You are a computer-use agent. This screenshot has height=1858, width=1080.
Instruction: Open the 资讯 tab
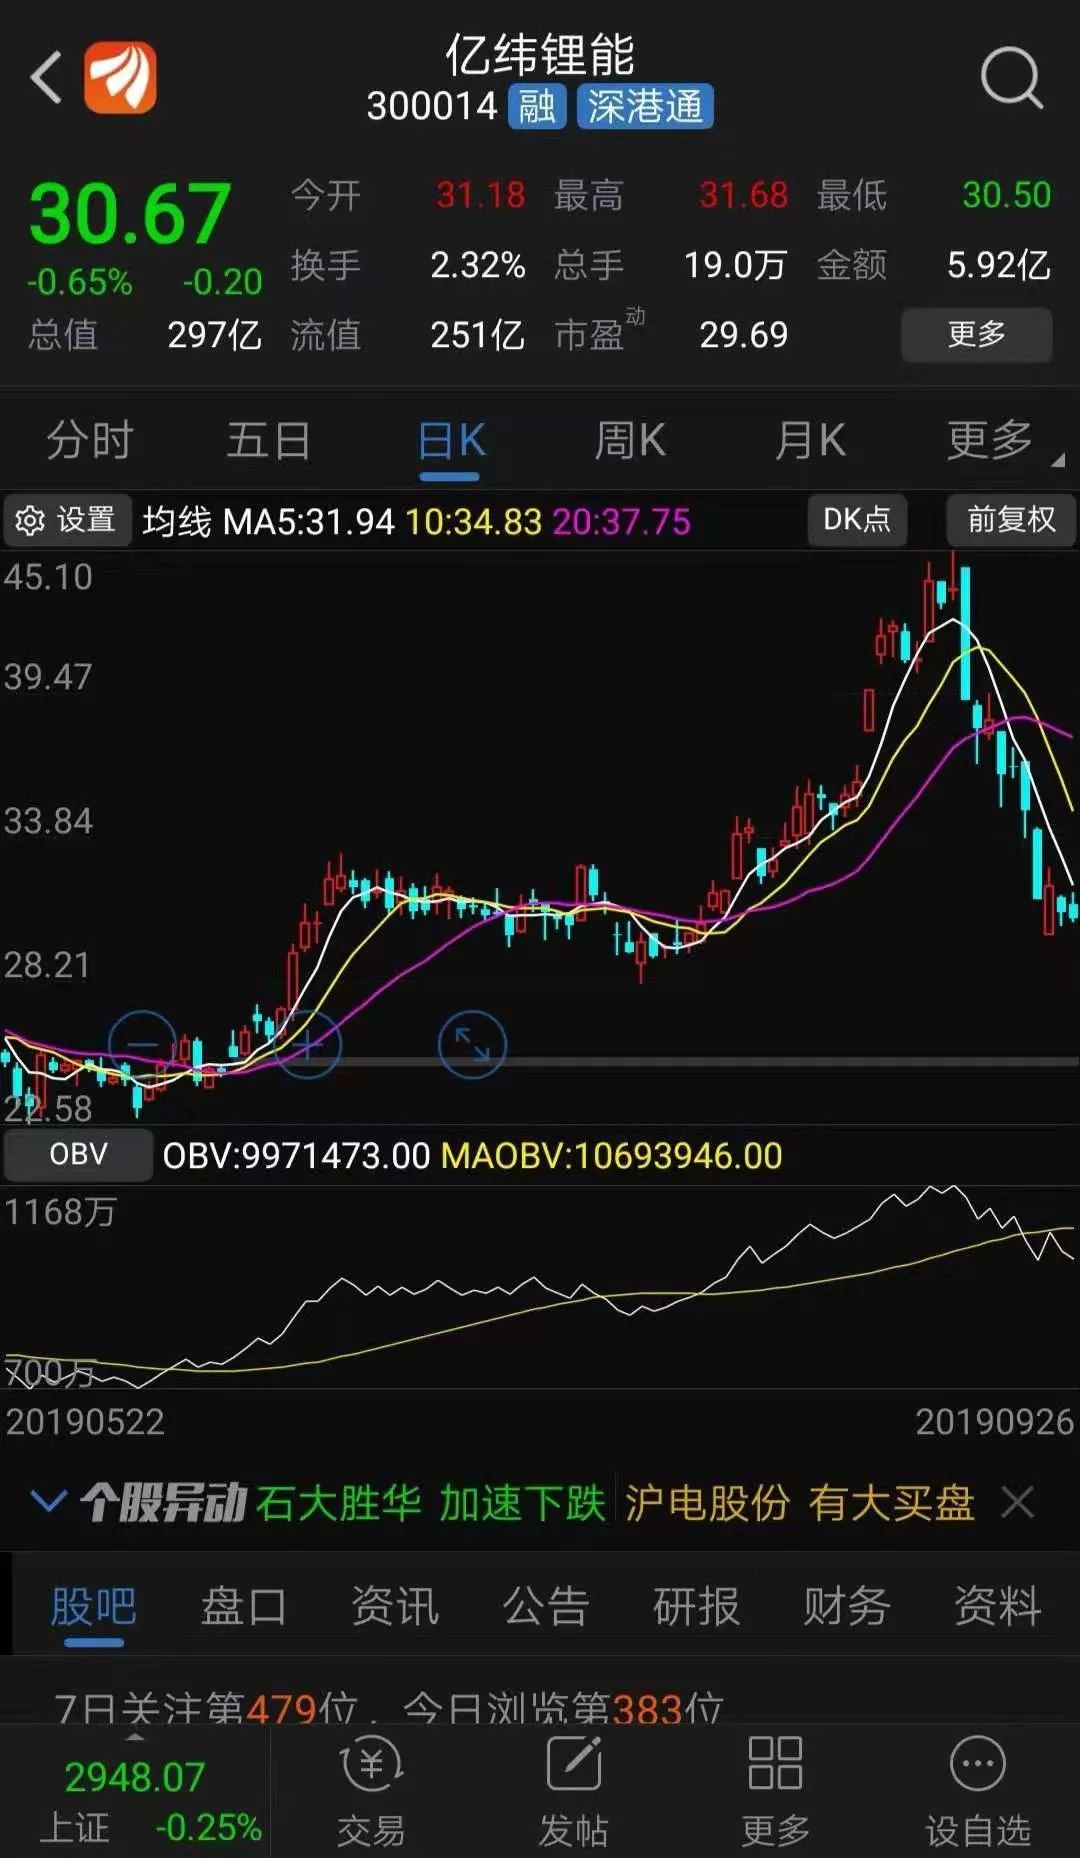tap(395, 1607)
